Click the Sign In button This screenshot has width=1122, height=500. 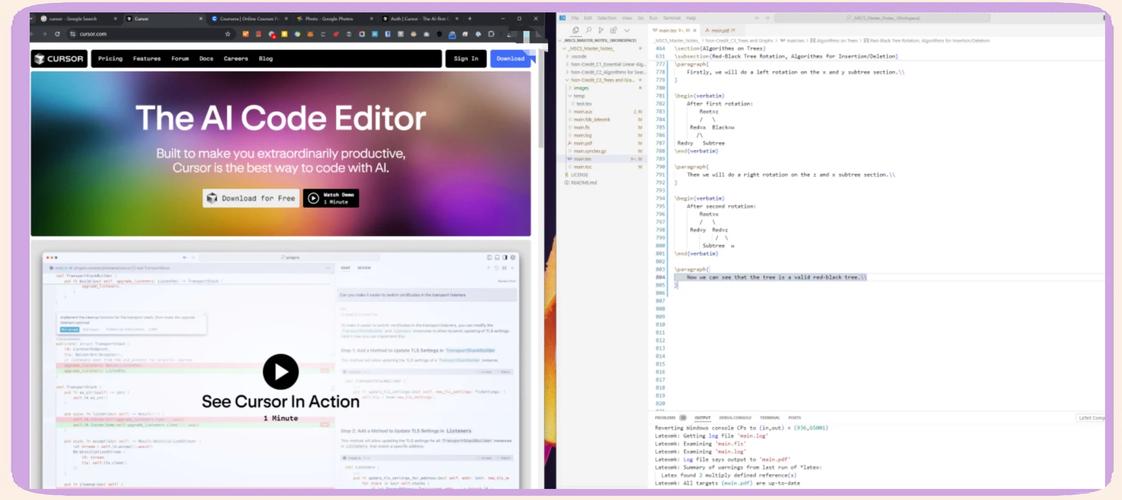[x=466, y=59]
